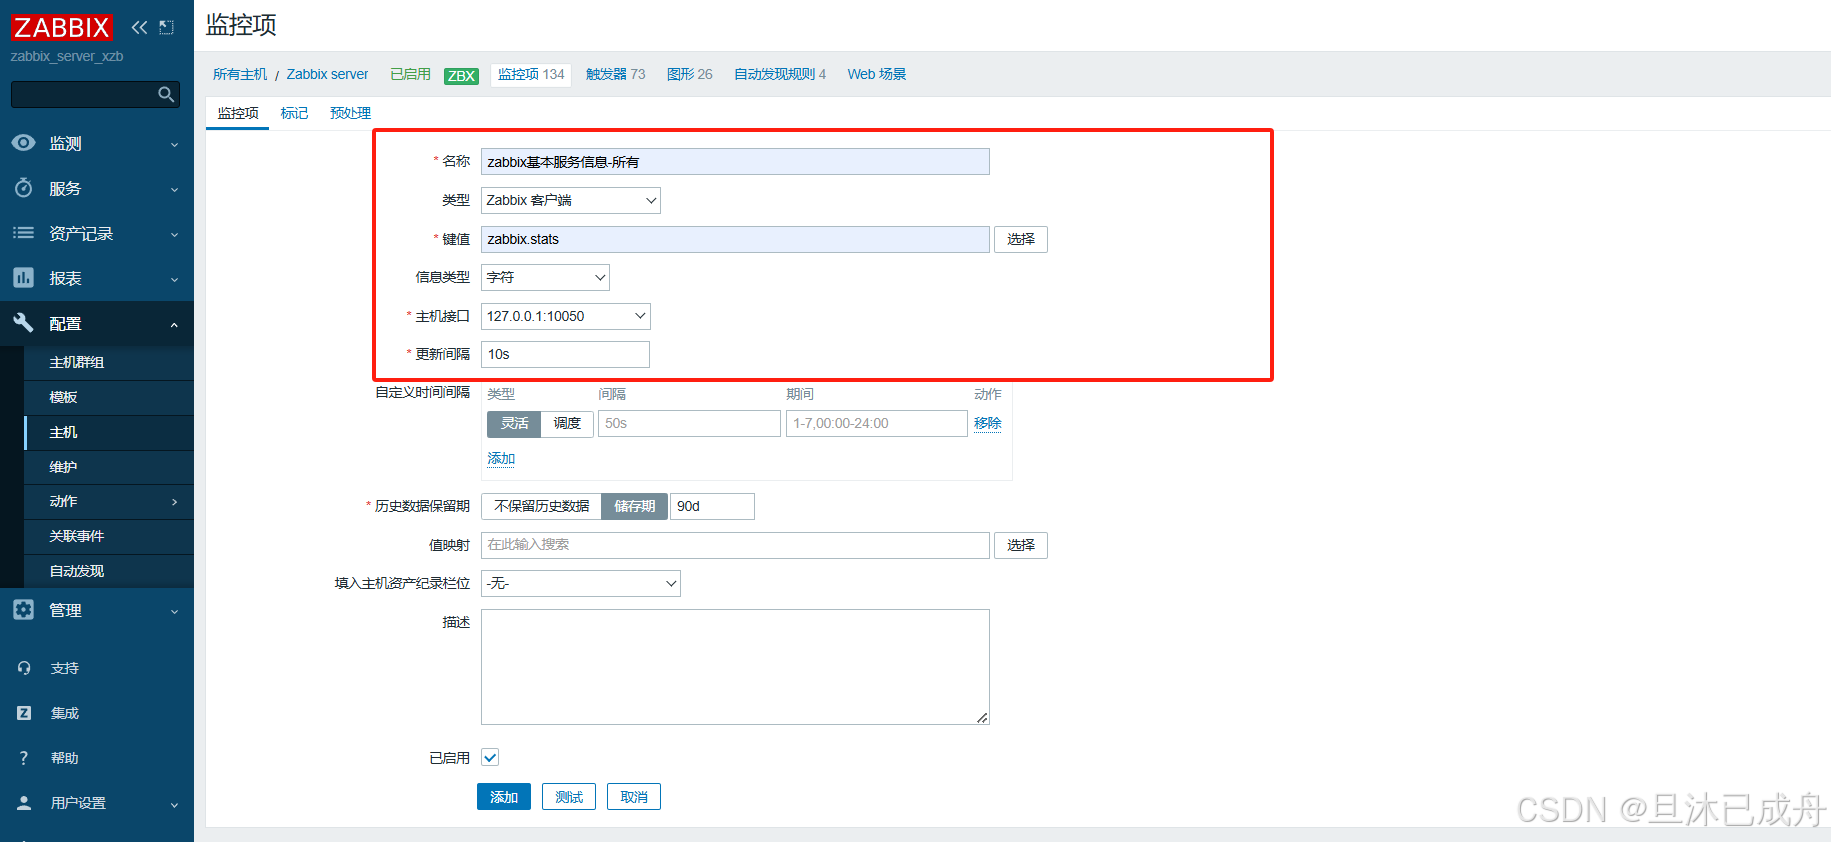The image size is (1831, 842).
Task: Open 触发器 73 link
Action: [x=615, y=74]
